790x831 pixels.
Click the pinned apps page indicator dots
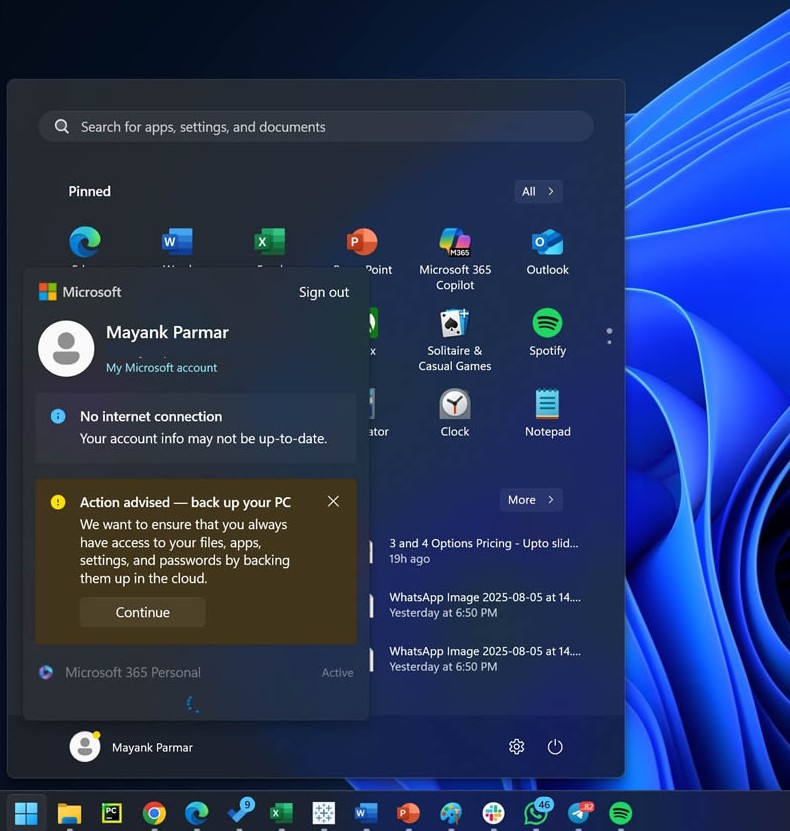609,336
